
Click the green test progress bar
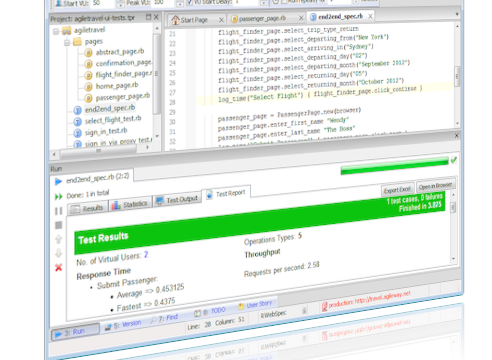tap(394, 166)
